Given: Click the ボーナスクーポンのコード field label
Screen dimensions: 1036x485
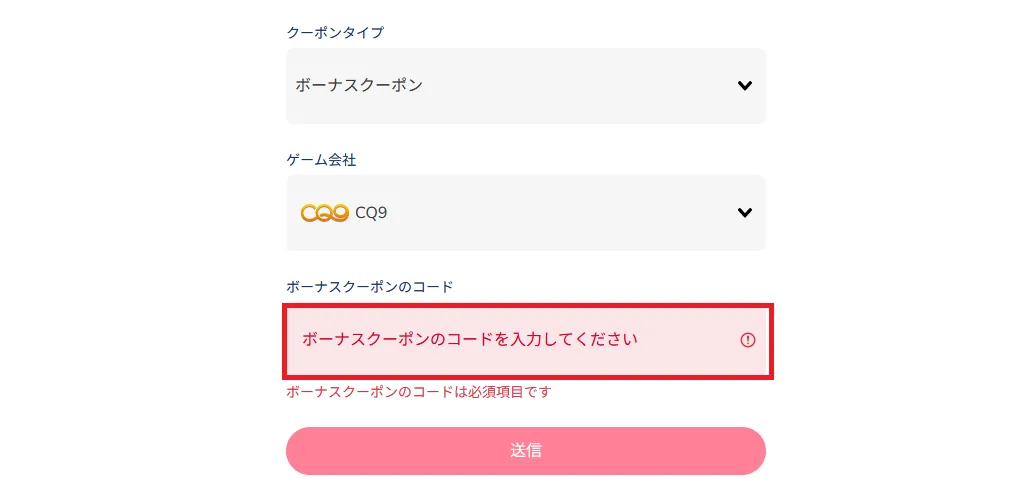Looking at the screenshot, I should (x=369, y=287).
